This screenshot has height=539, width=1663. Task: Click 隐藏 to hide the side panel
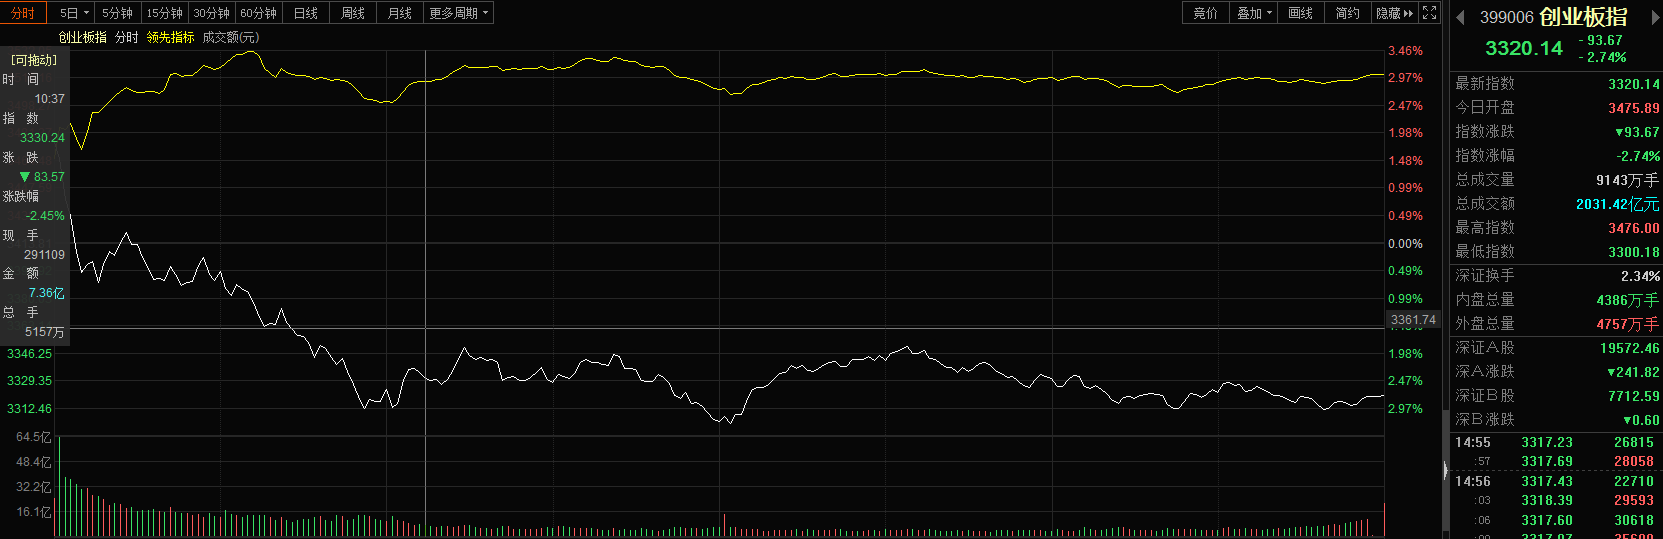pos(1394,13)
